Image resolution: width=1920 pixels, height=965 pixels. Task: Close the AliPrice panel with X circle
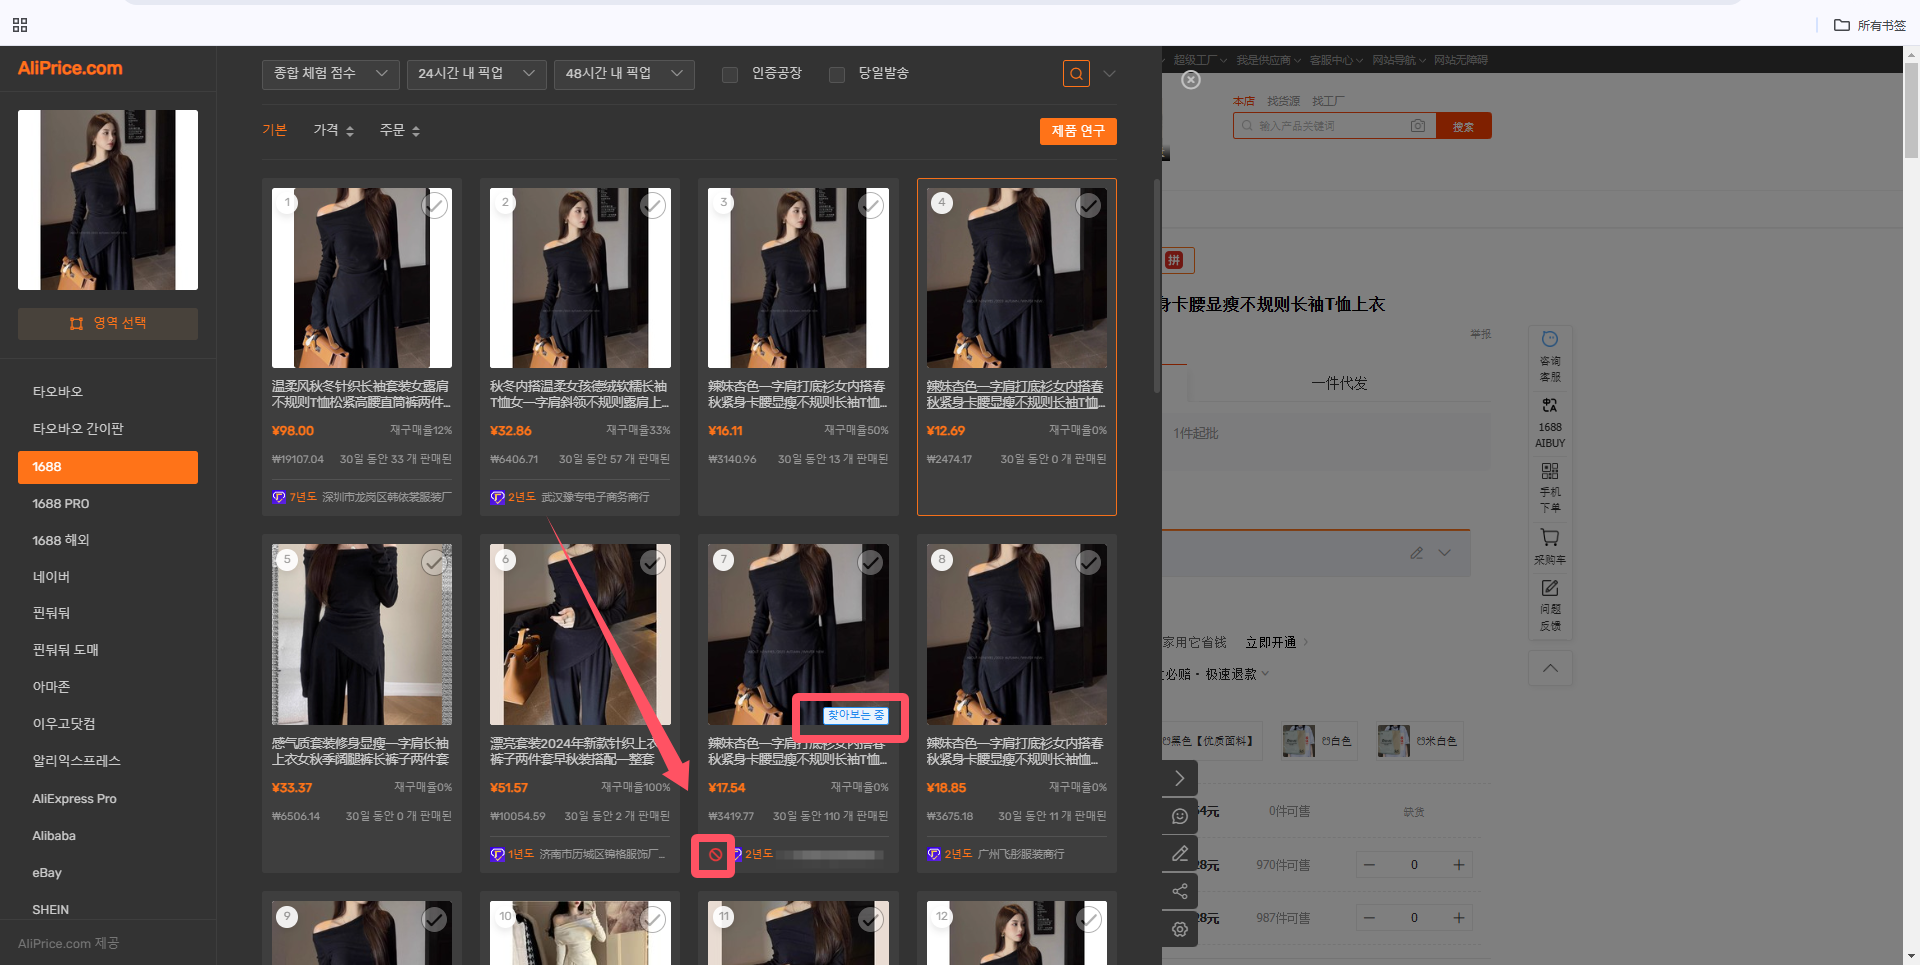point(1191,80)
